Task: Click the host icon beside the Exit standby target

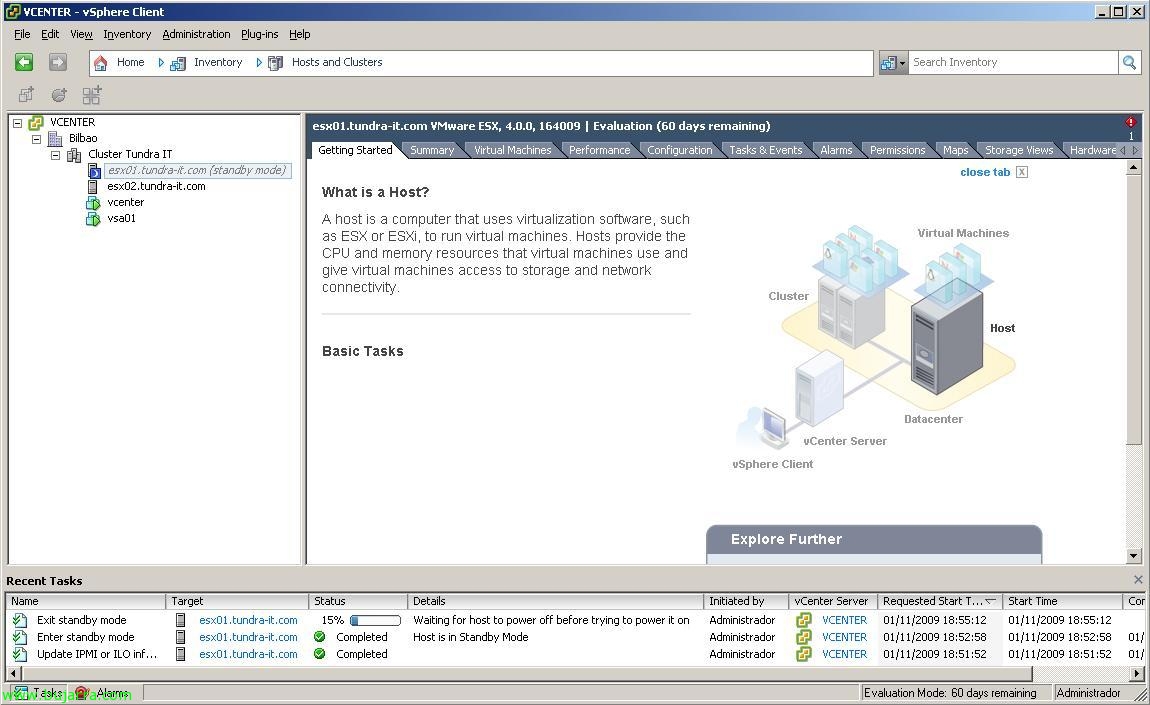Action: pyautogui.click(x=180, y=620)
